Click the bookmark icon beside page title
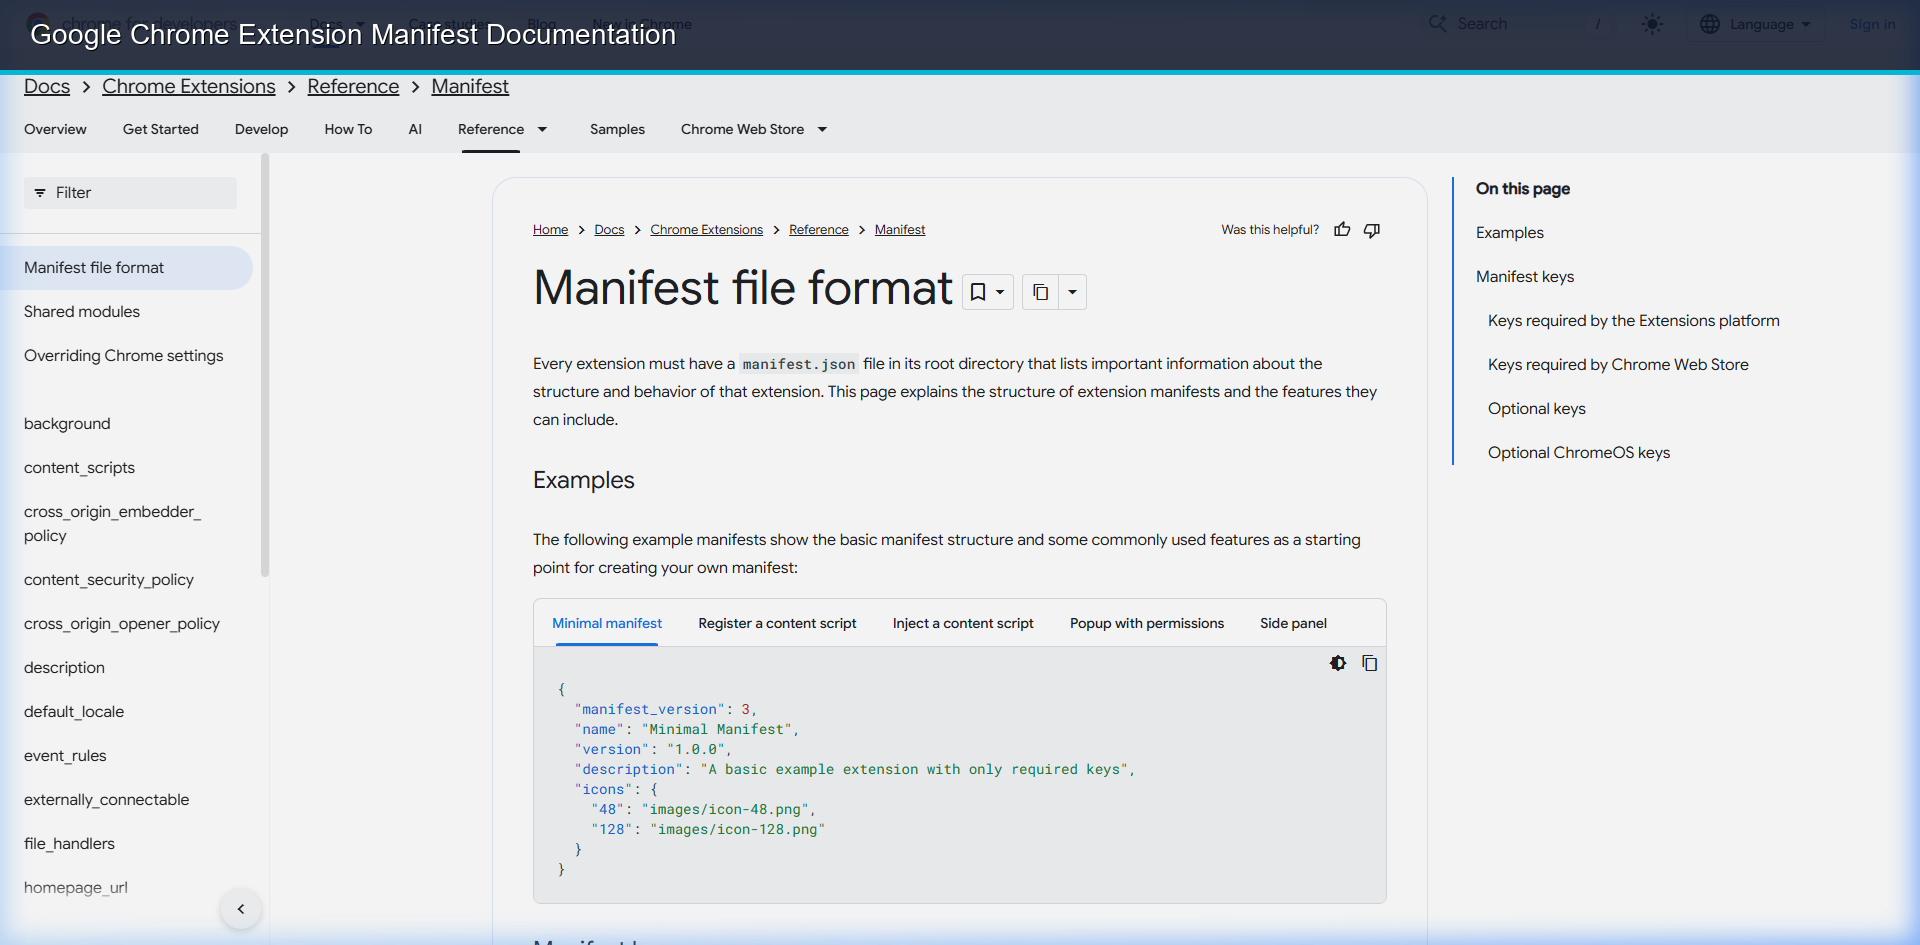This screenshot has width=1920, height=945. pos(978,292)
